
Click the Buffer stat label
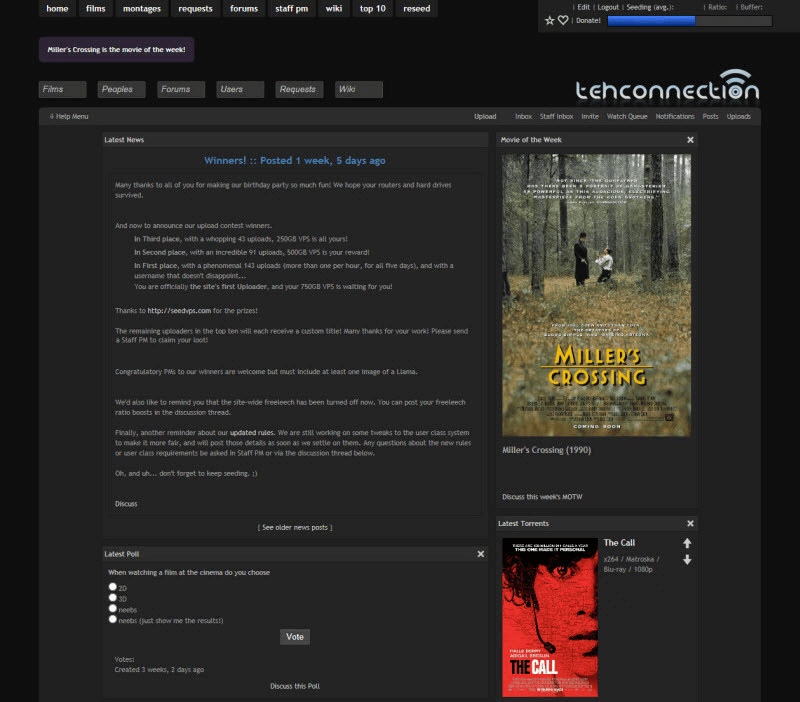752,7
